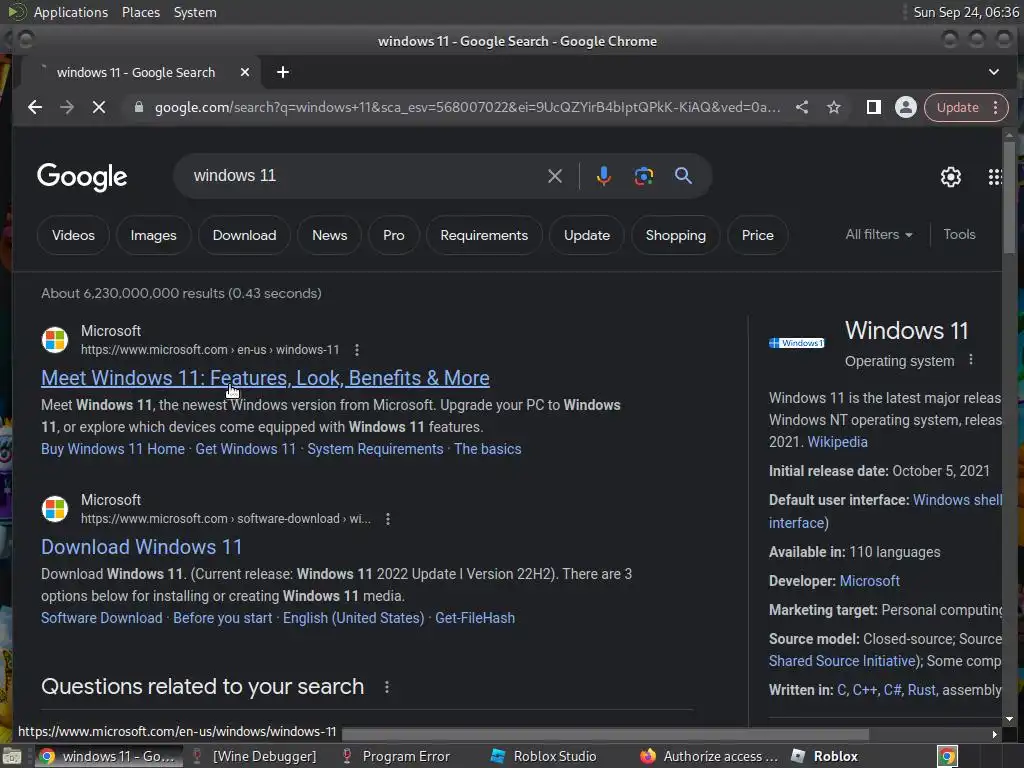Open options next to Questions related to your search
Viewport: 1024px width, 768px height.
click(x=387, y=687)
